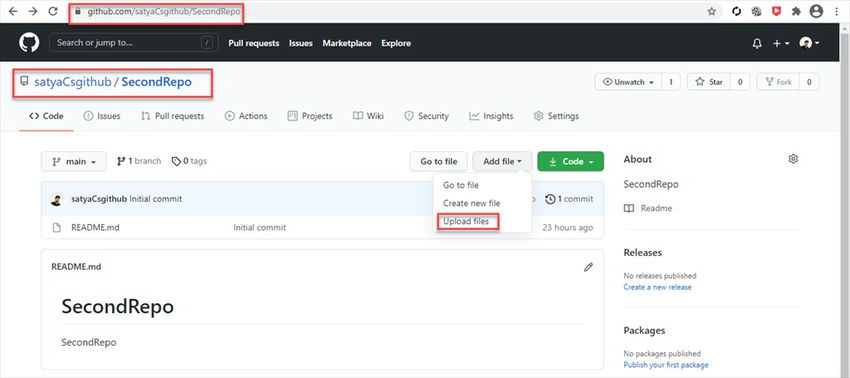The height and width of the screenshot is (378, 850).
Task: Click the Go to file button
Action: 439,161
